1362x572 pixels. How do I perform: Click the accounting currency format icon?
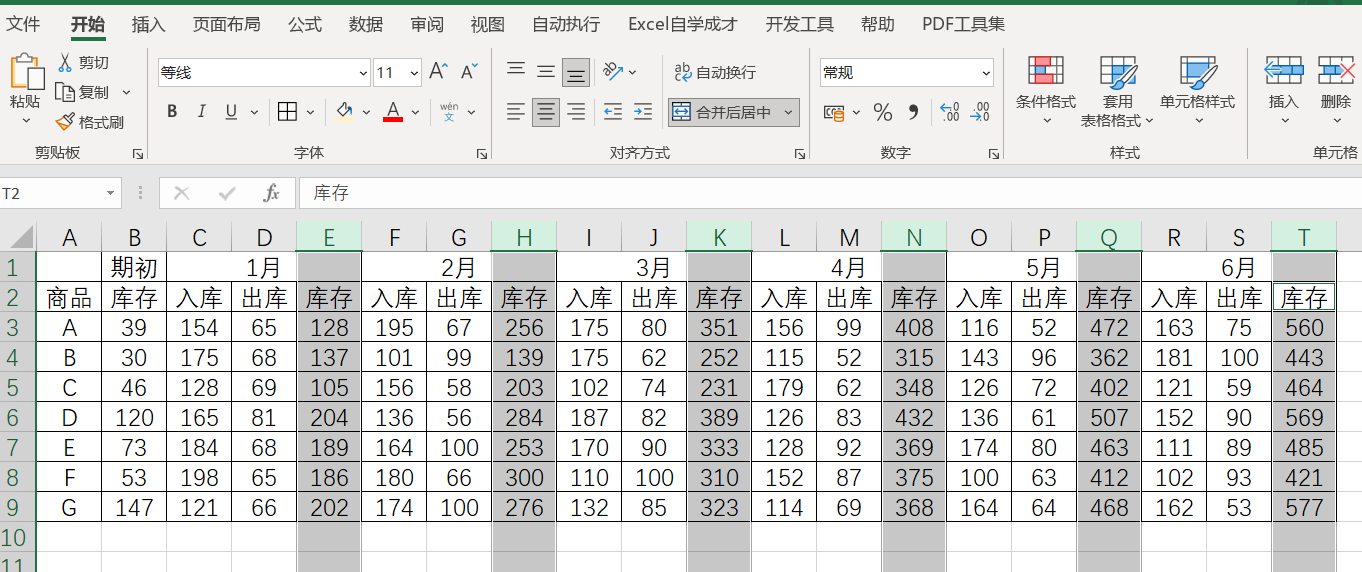(834, 112)
